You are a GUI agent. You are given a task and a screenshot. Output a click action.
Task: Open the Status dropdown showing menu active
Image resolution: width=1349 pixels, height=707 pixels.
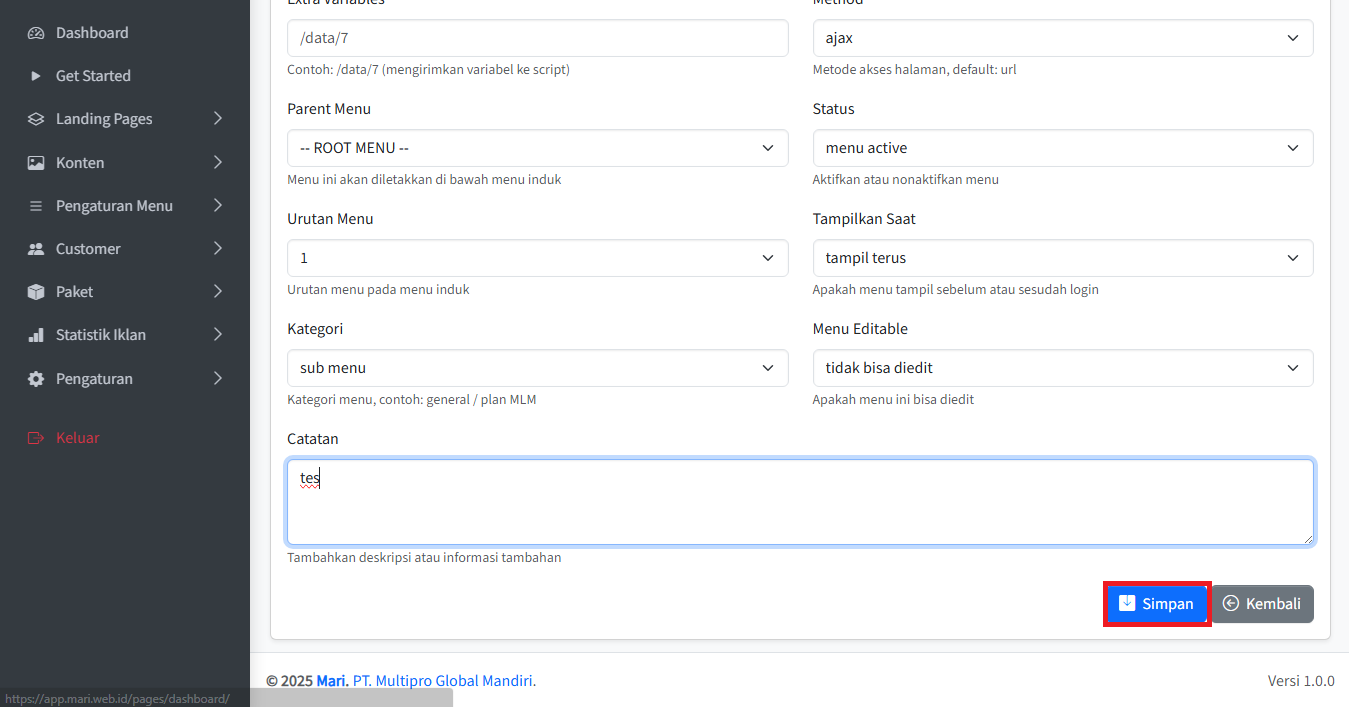pyautogui.click(x=1062, y=148)
